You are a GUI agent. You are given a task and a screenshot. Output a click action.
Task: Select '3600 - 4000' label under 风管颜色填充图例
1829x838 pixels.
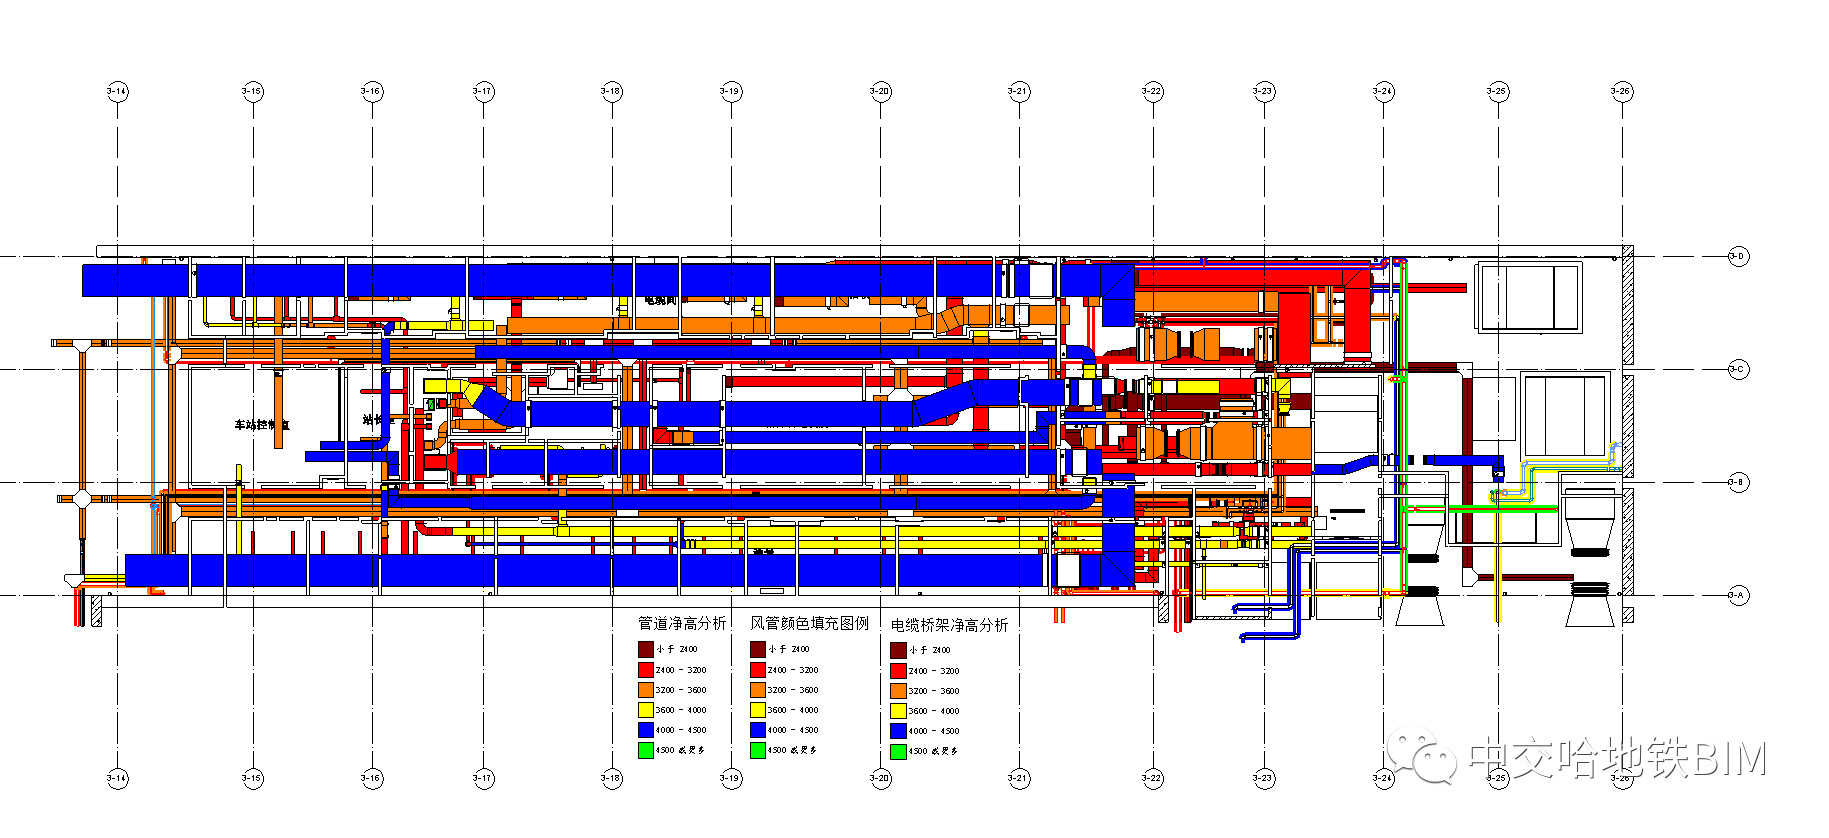point(793,710)
